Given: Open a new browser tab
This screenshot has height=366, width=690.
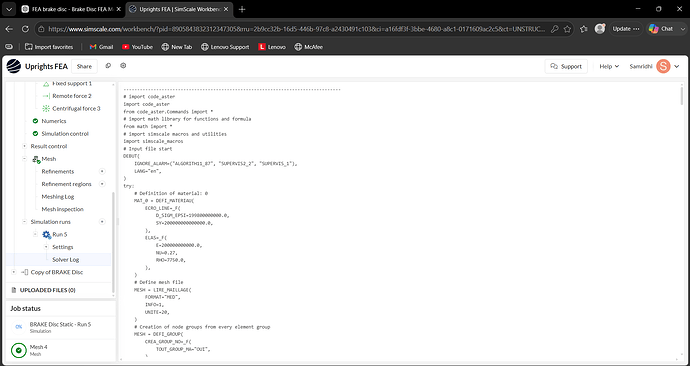Looking at the screenshot, I should [242, 9].
